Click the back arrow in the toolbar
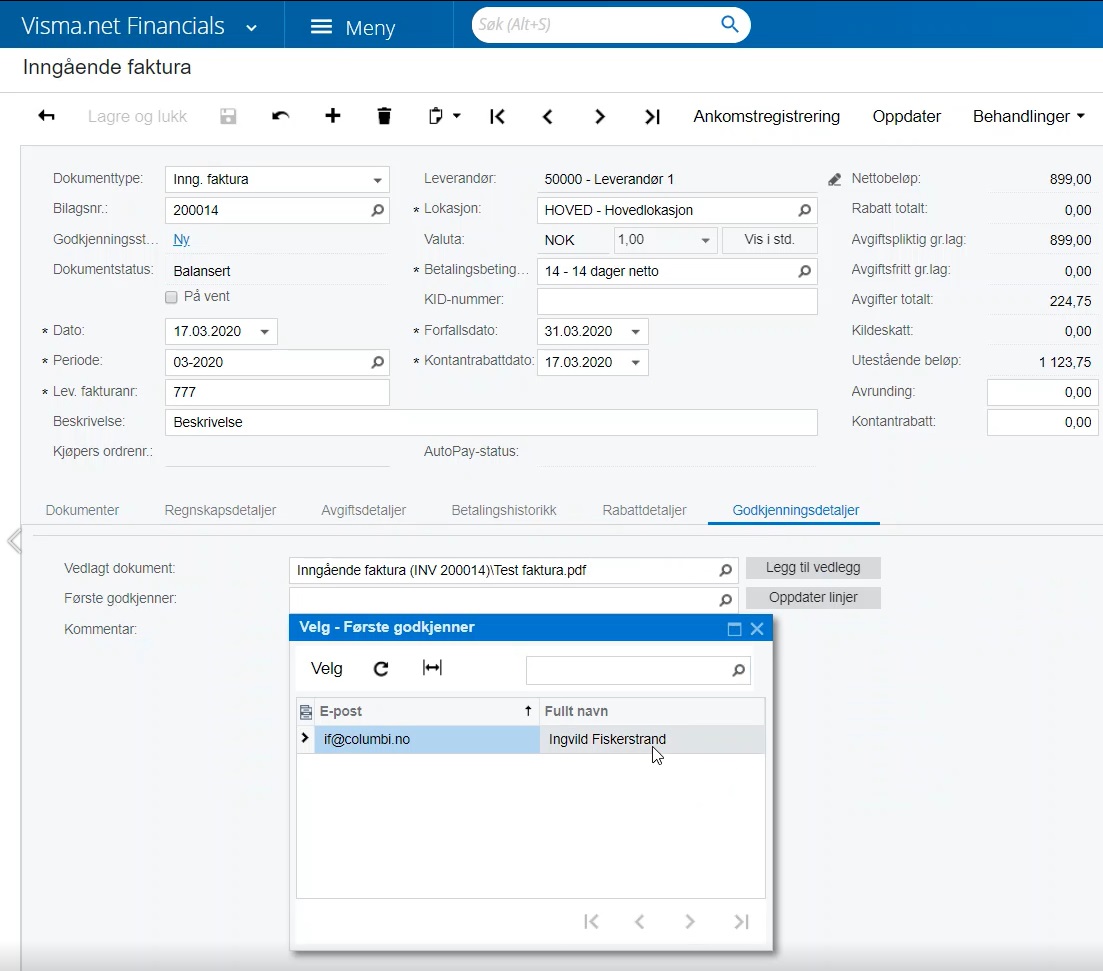Screen dimensions: 1103x971 46,116
